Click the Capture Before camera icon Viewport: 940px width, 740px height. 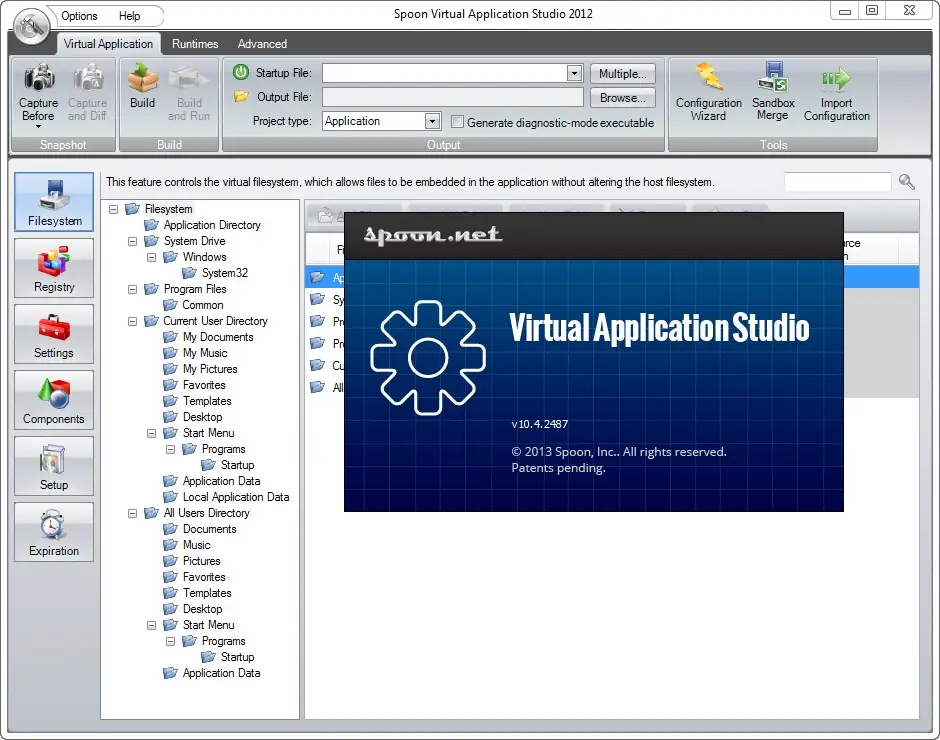pos(39,78)
